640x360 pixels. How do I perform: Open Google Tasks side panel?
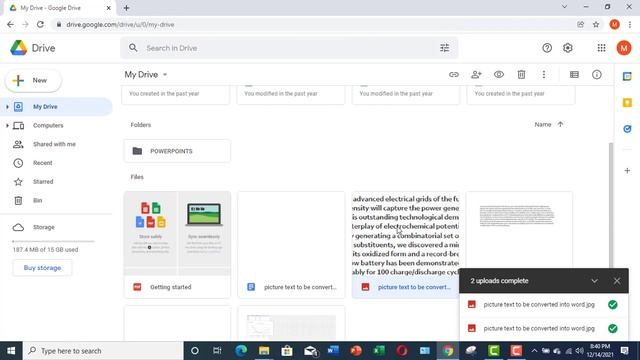click(627, 129)
